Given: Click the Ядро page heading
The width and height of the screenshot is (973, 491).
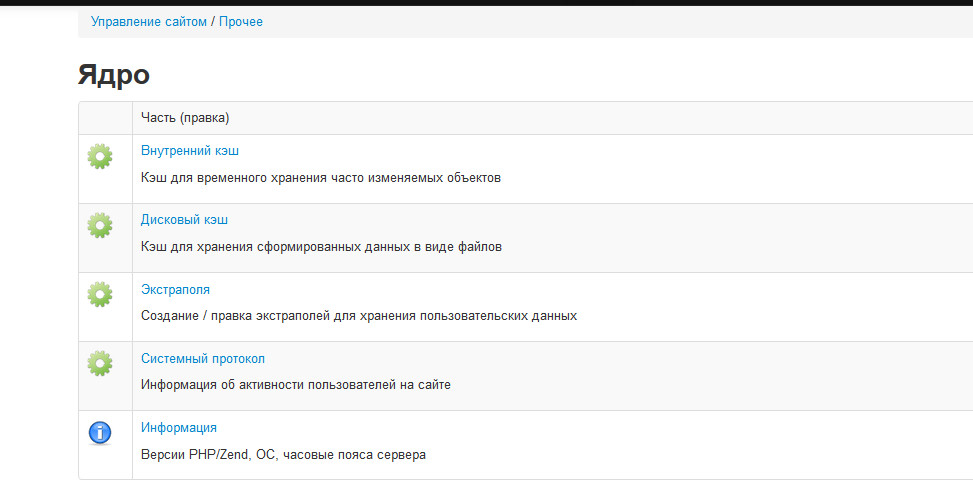Looking at the screenshot, I should (114, 75).
